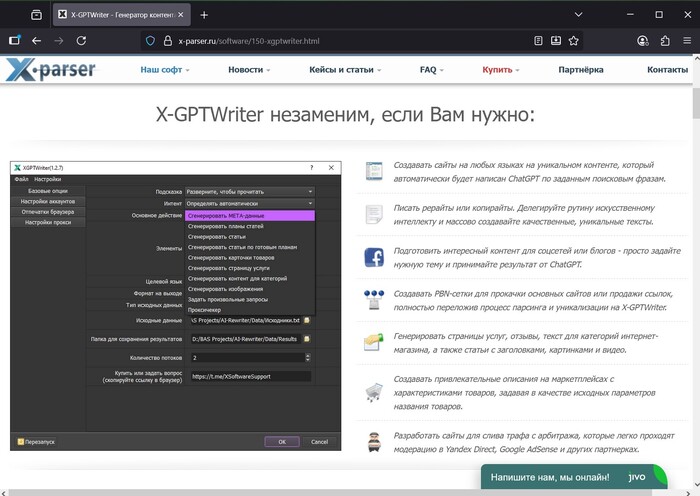
Task: Go to the "Партнёрка" page
Action: (581, 70)
